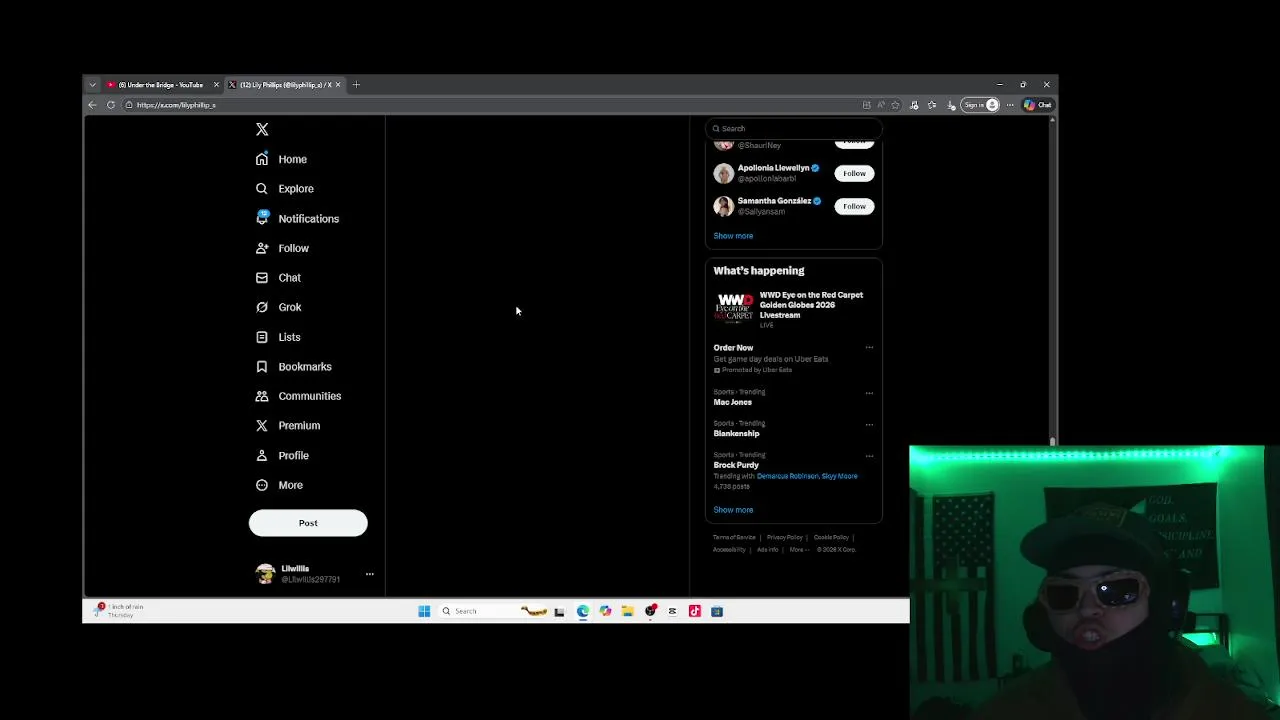The height and width of the screenshot is (720, 1280).
Task: Click the Order Now promoted item
Action: (x=733, y=348)
